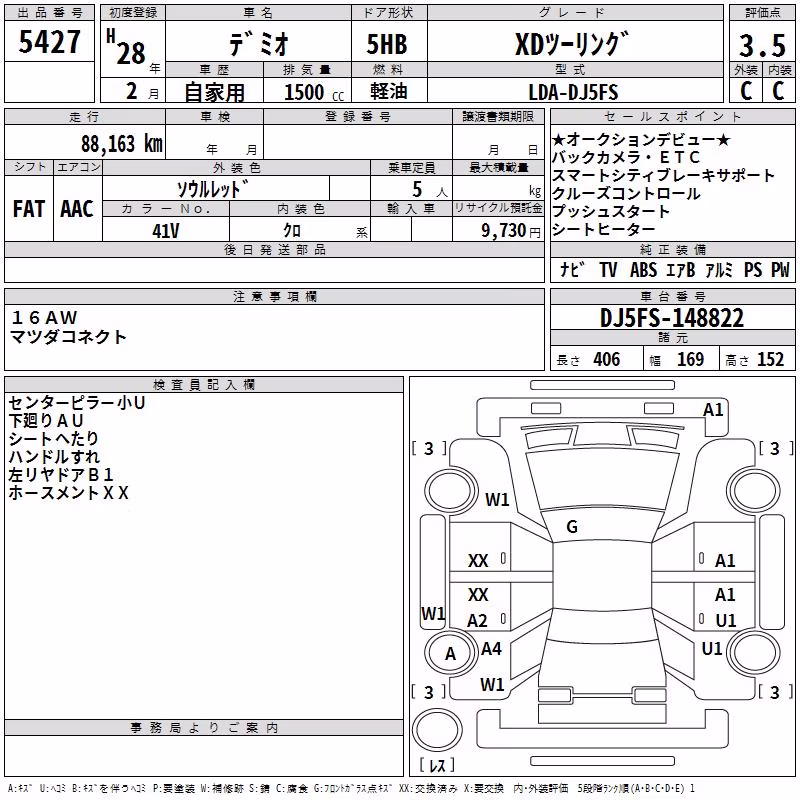Click the アルミ equipment label

click(719, 270)
